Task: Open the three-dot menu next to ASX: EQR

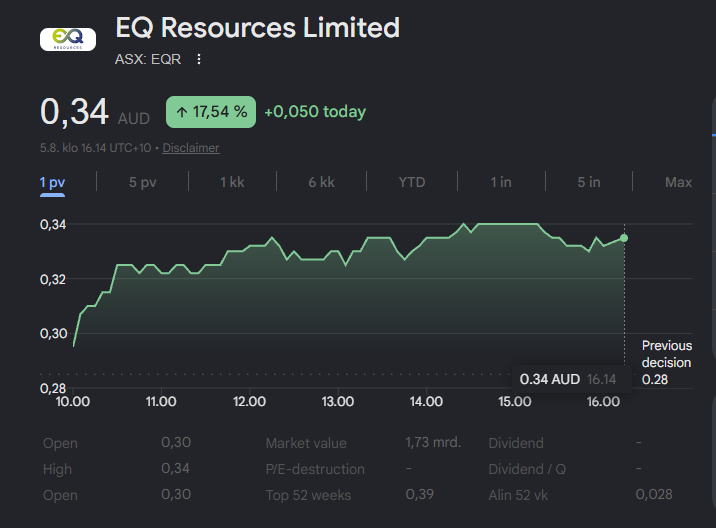Action: pos(199,59)
